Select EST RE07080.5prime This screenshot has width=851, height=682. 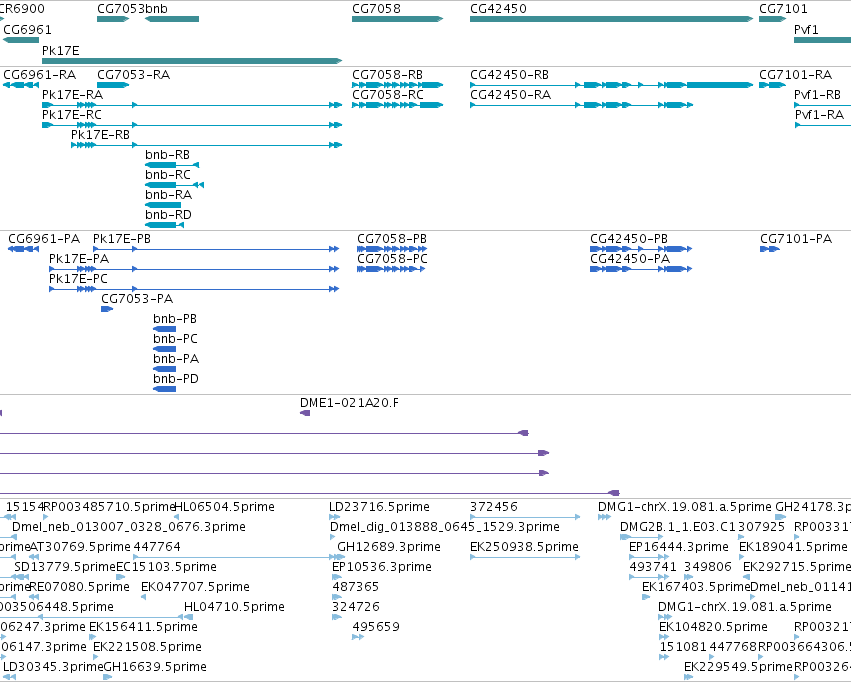79,587
